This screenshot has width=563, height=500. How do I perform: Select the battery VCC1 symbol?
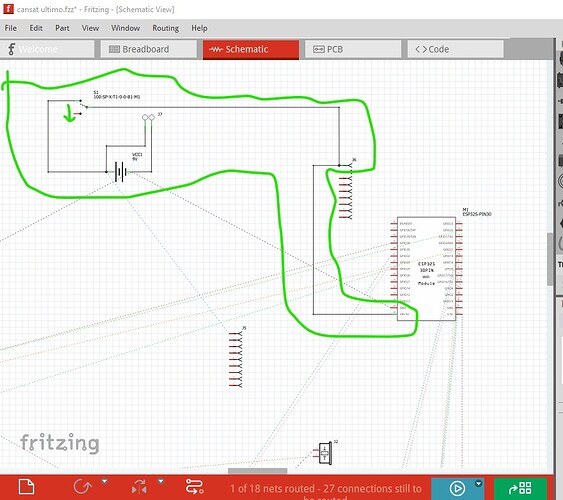click(121, 172)
